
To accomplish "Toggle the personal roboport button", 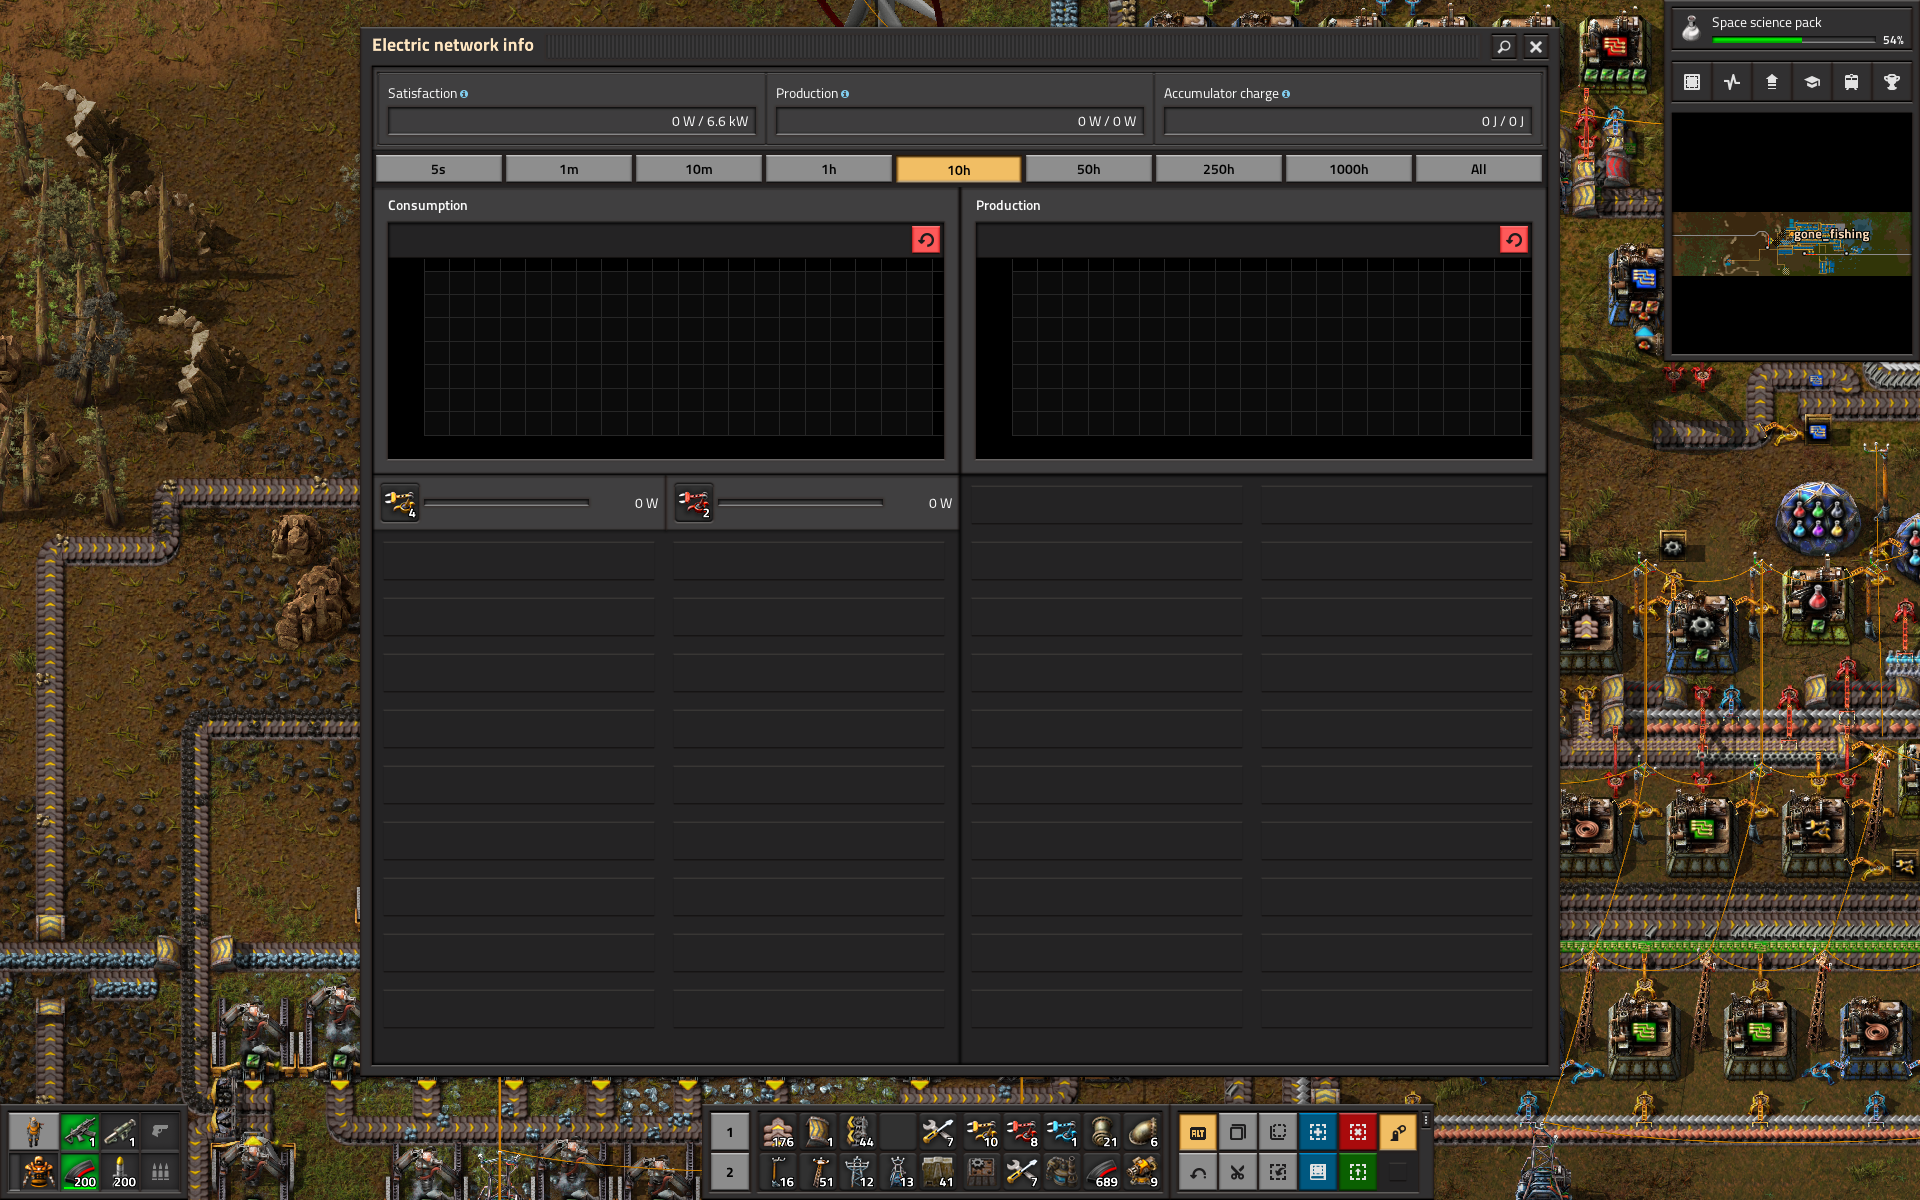I will pos(1397,1132).
